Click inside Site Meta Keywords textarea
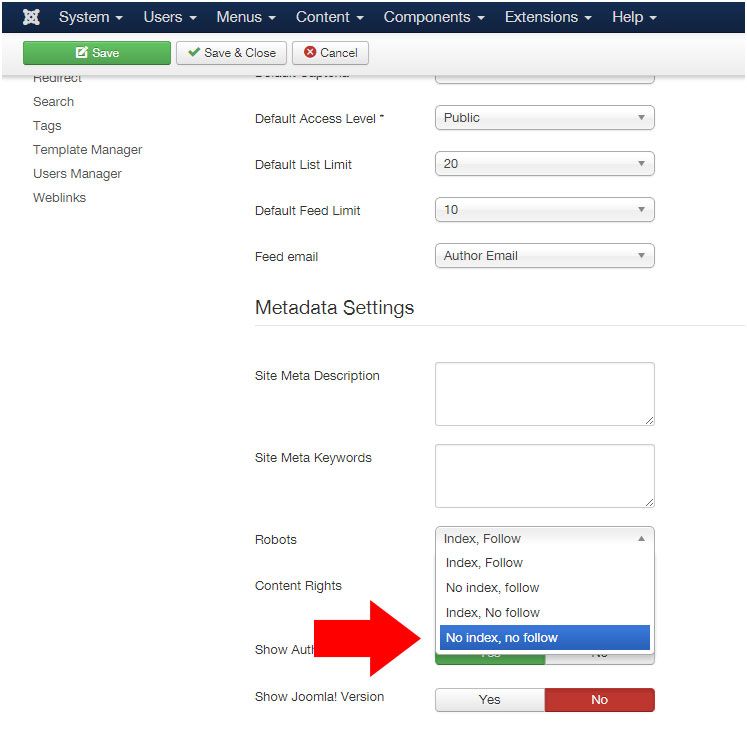The width and height of the screenshot is (747, 734). 545,476
